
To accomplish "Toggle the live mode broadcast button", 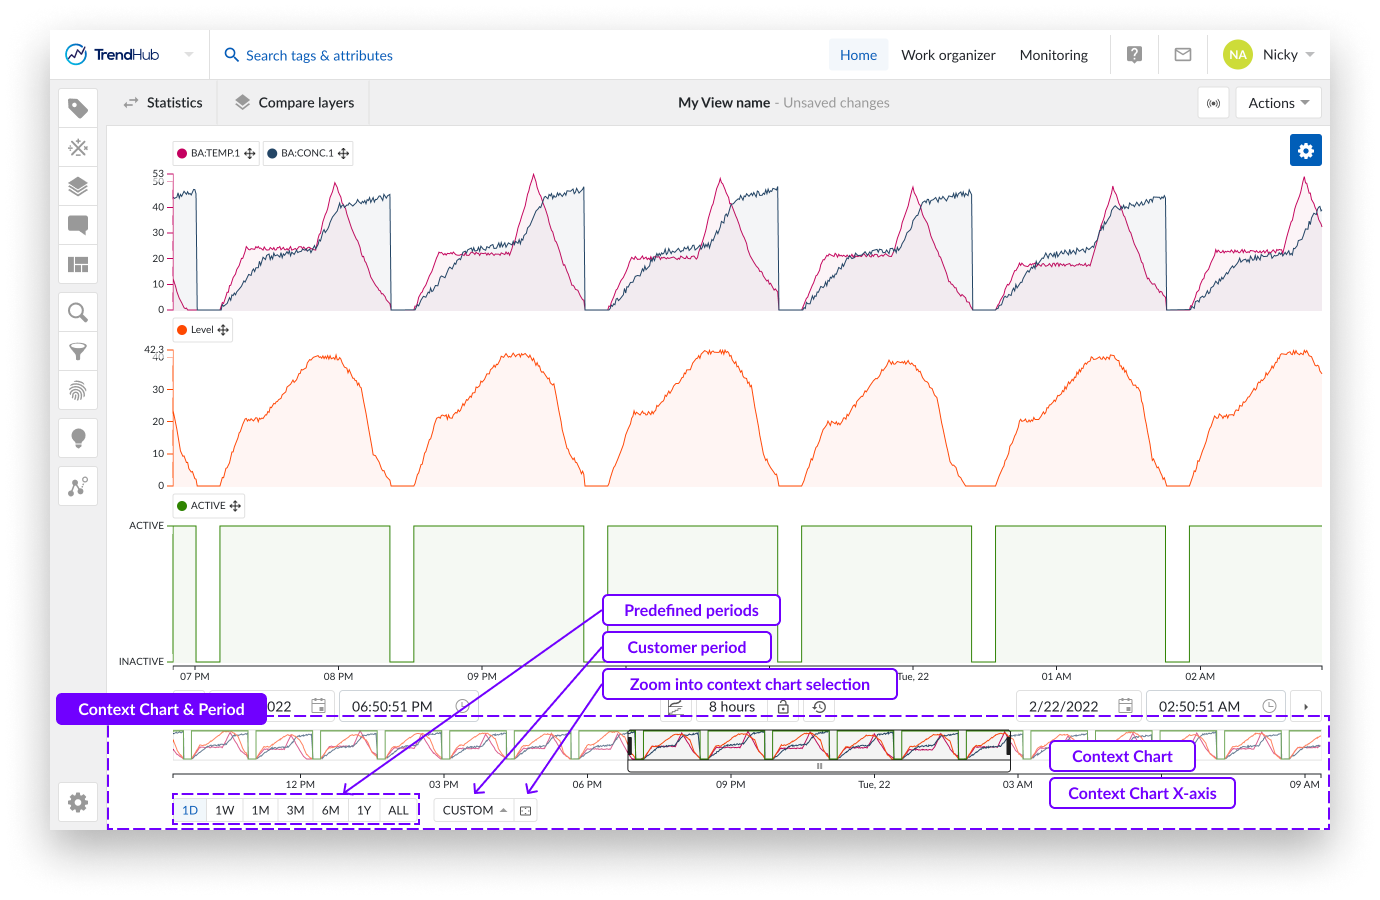I will [x=1213, y=103].
